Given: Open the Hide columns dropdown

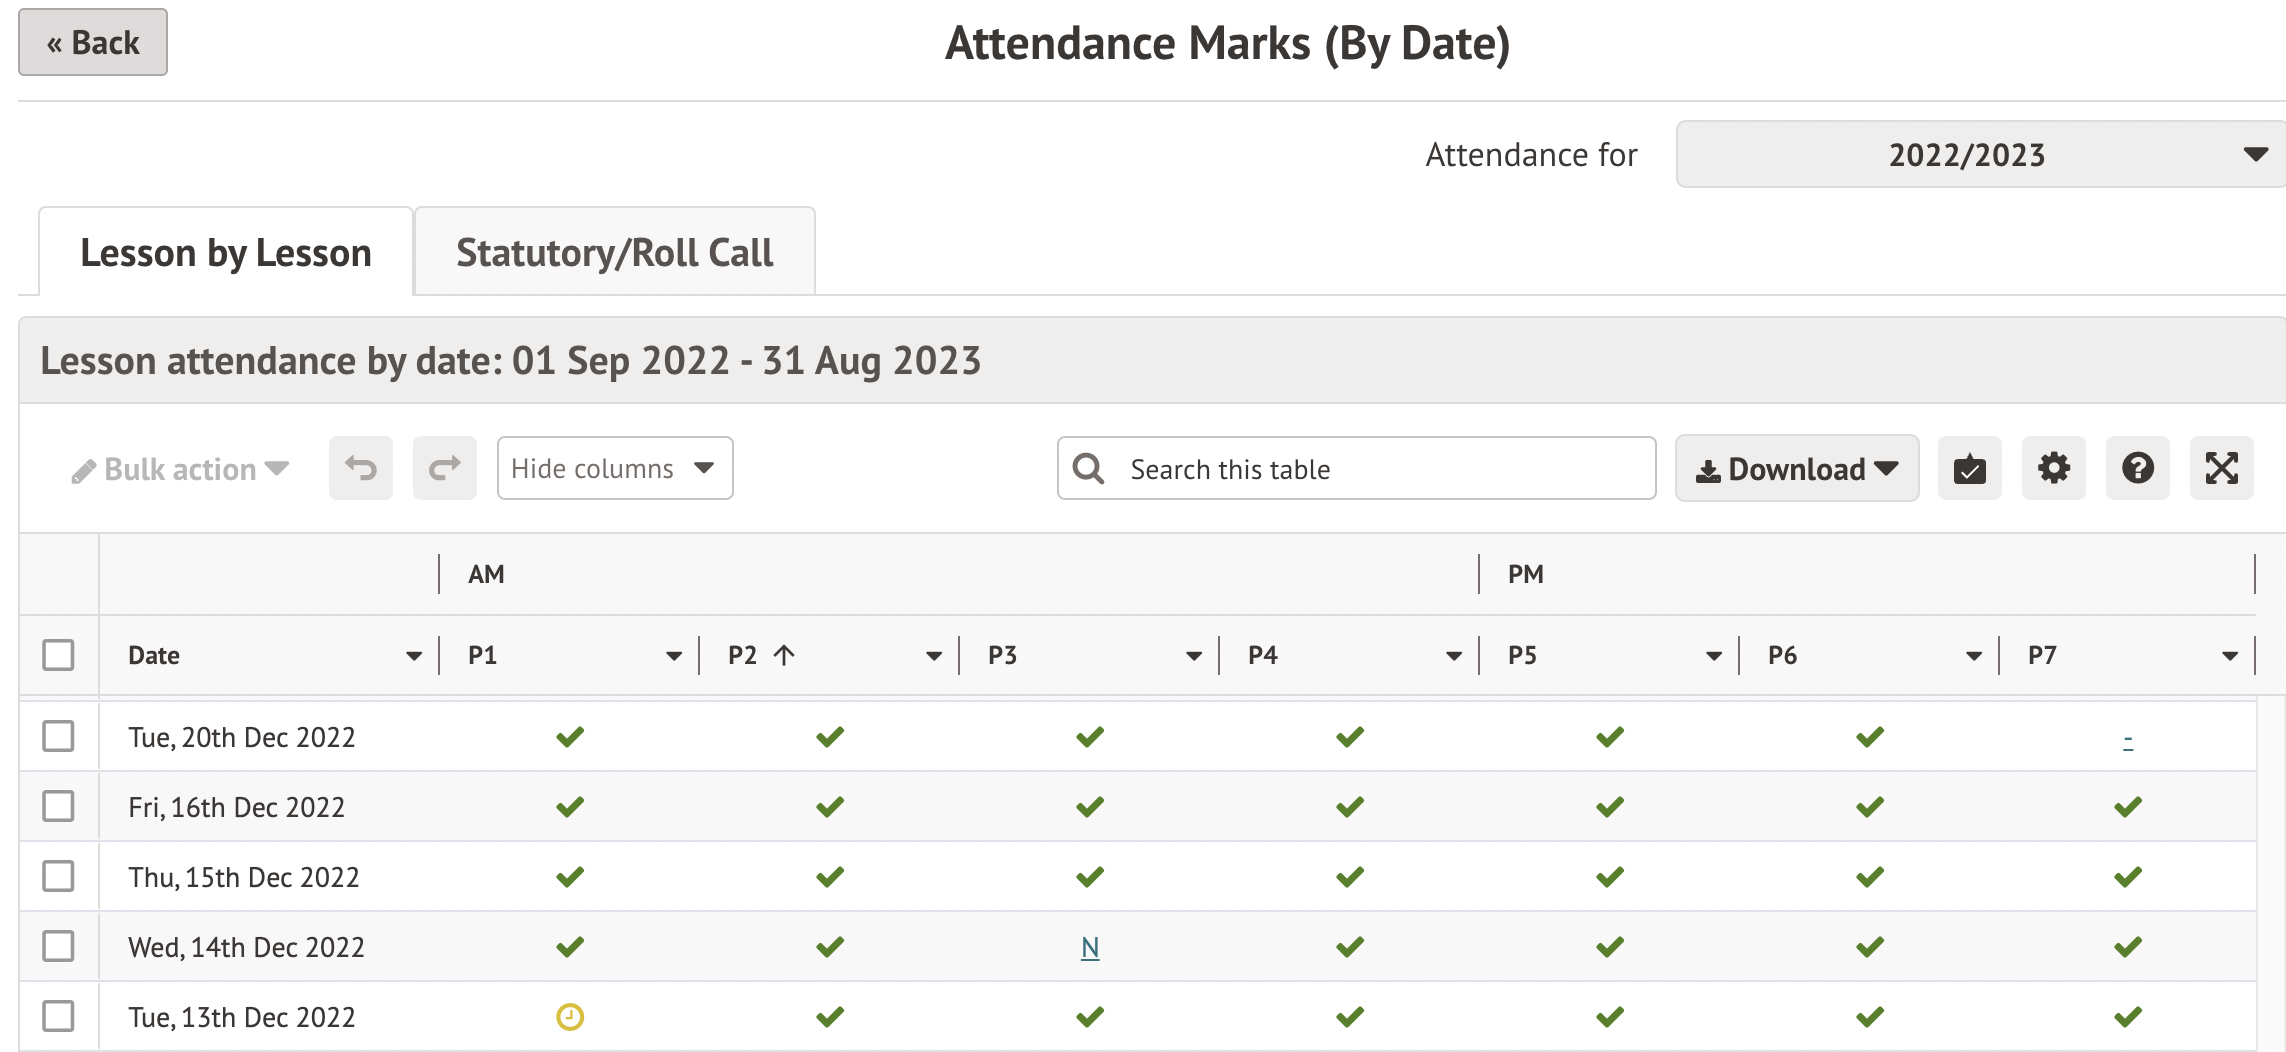Looking at the screenshot, I should coord(614,468).
